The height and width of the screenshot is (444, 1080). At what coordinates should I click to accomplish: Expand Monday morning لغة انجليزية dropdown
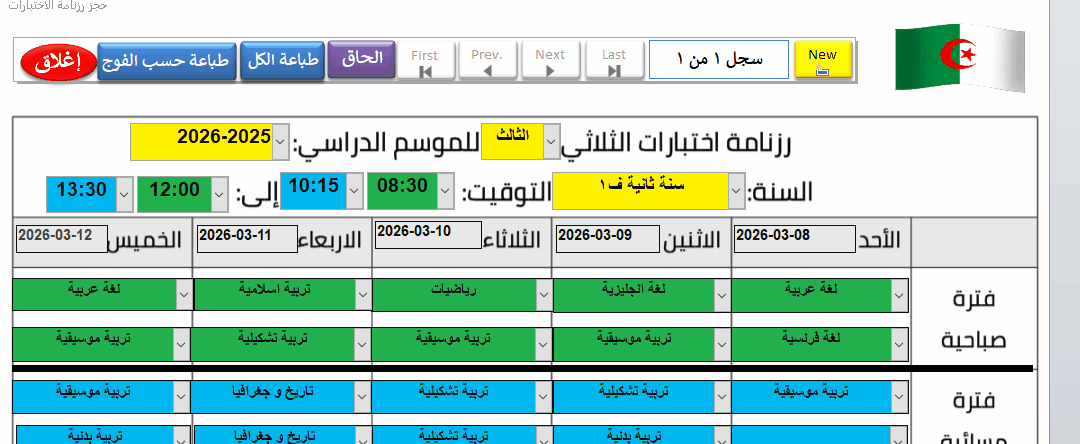pyautogui.click(x=723, y=293)
